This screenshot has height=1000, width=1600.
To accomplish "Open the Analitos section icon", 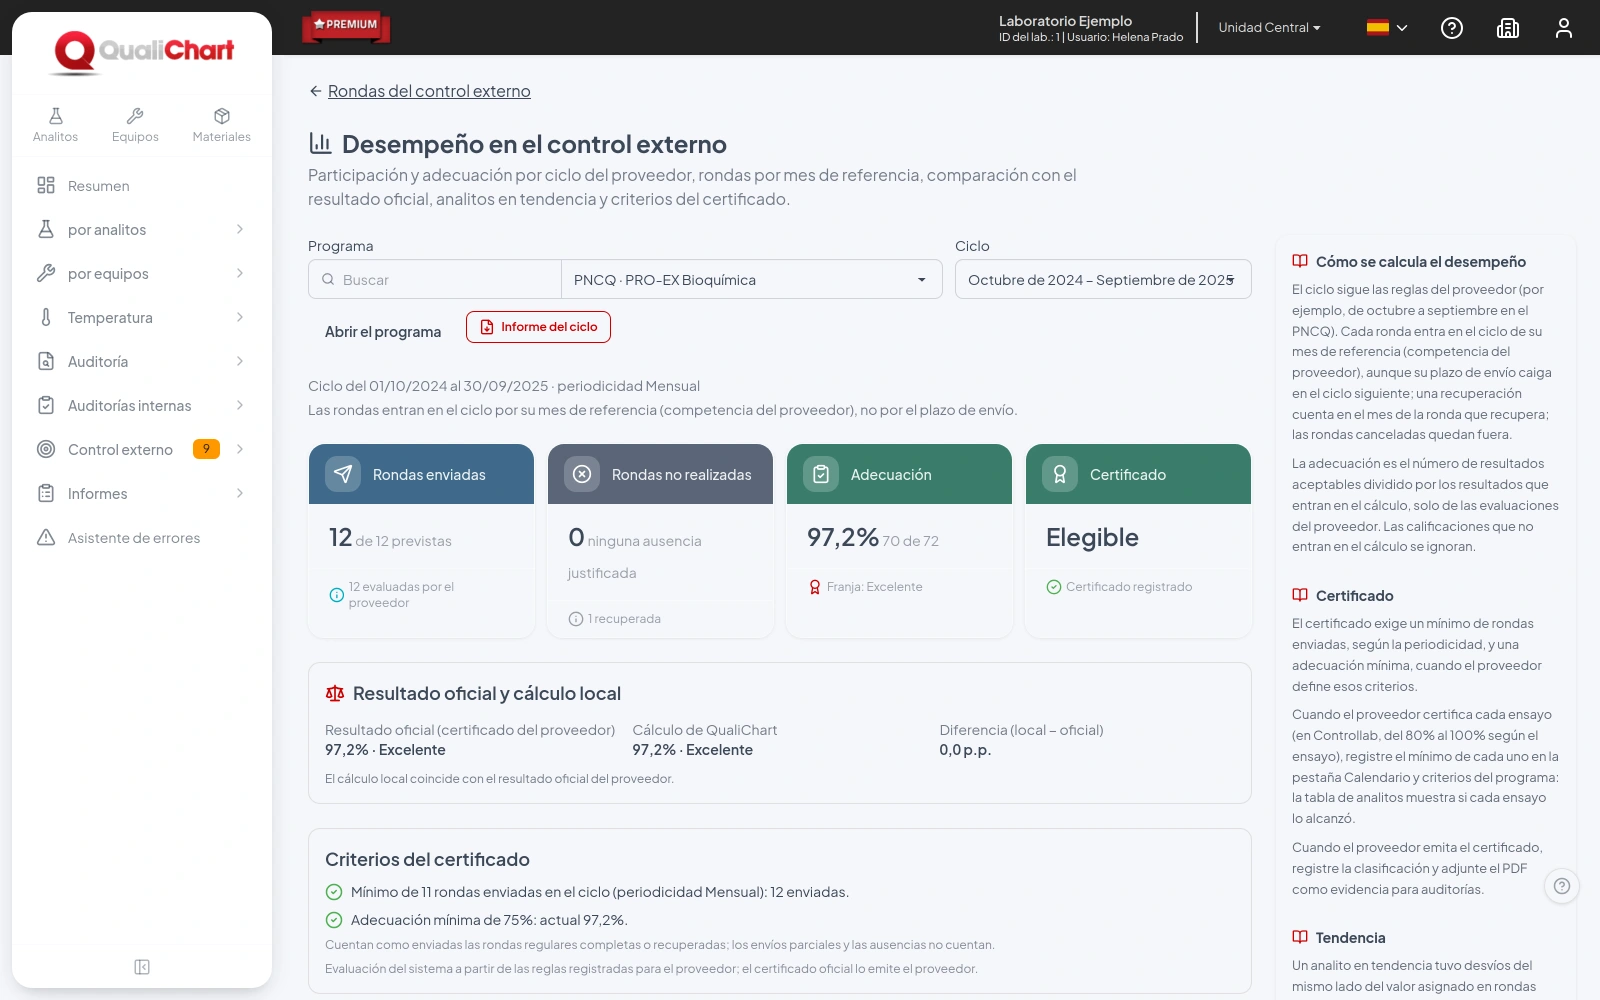I will tap(56, 116).
